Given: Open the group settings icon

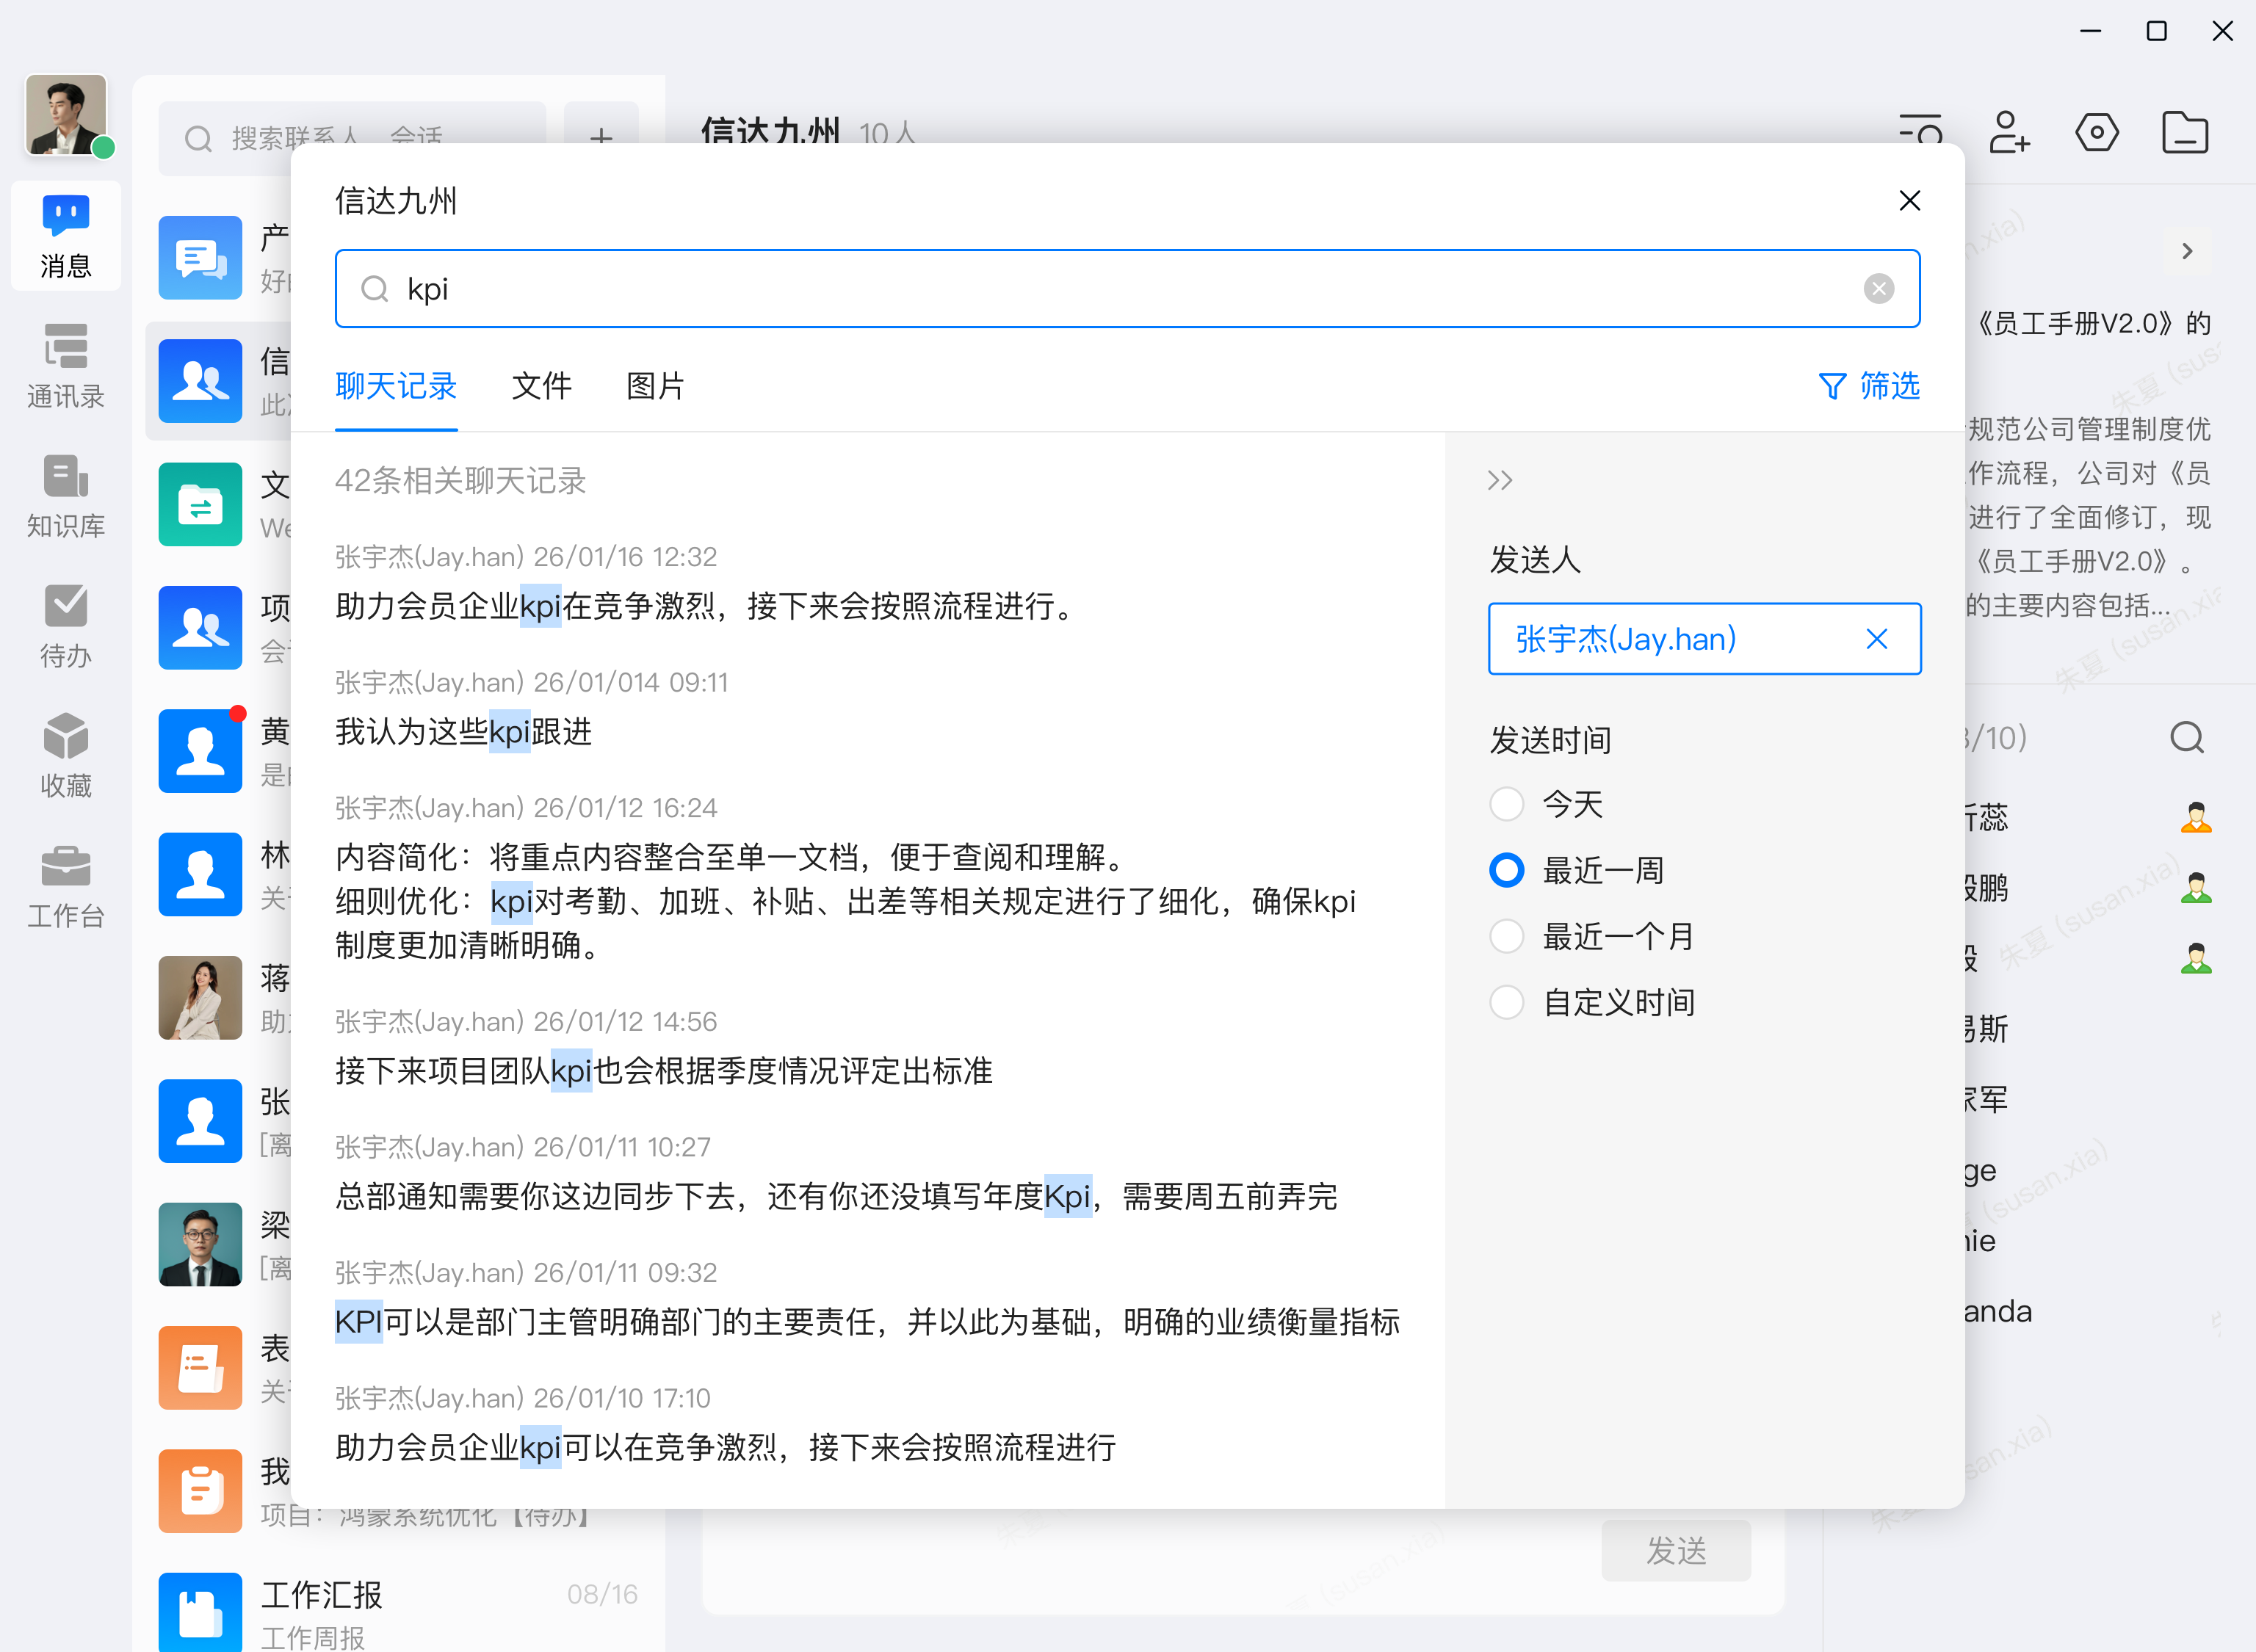Looking at the screenshot, I should (2098, 133).
